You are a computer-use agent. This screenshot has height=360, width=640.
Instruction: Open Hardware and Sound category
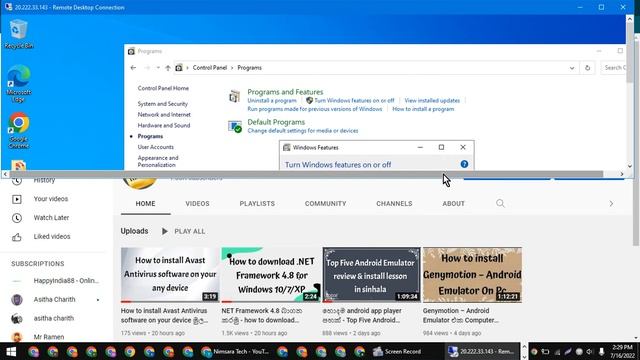point(164,125)
